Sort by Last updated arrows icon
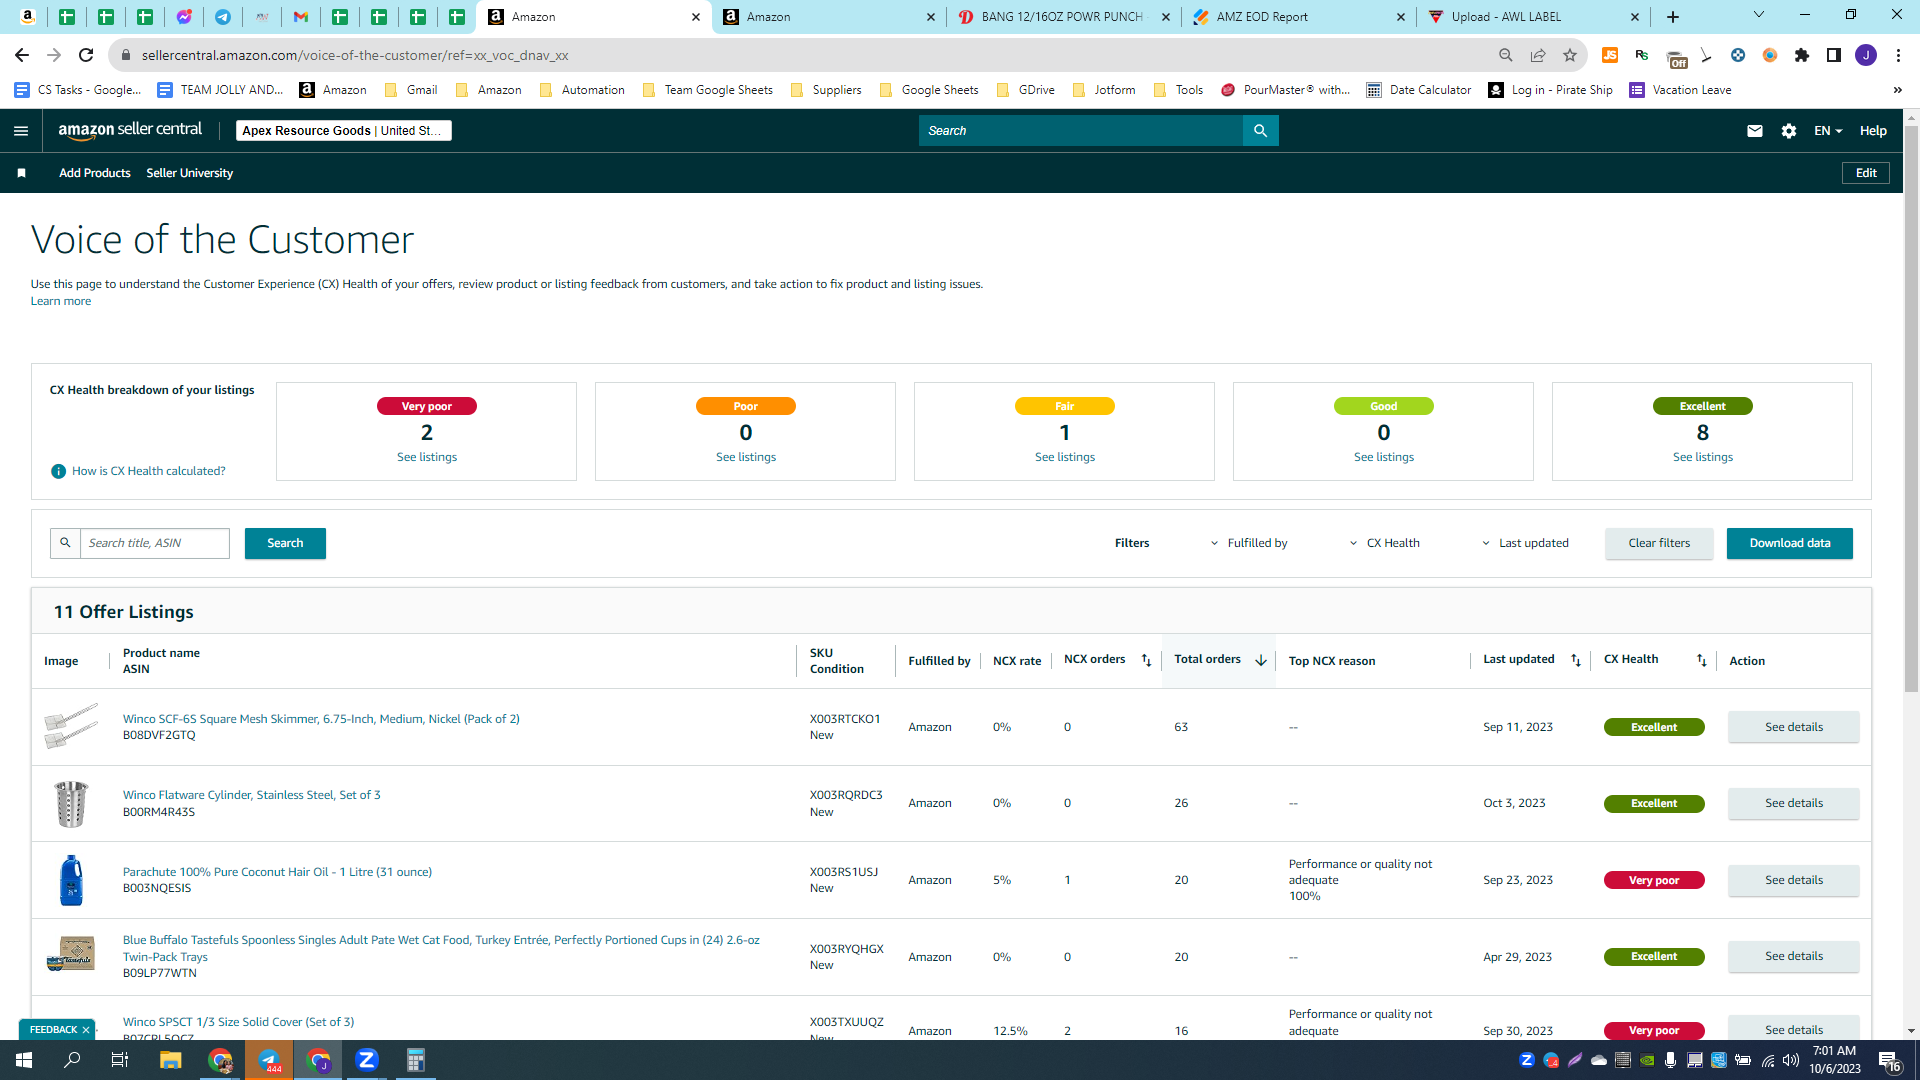 pyautogui.click(x=1576, y=661)
